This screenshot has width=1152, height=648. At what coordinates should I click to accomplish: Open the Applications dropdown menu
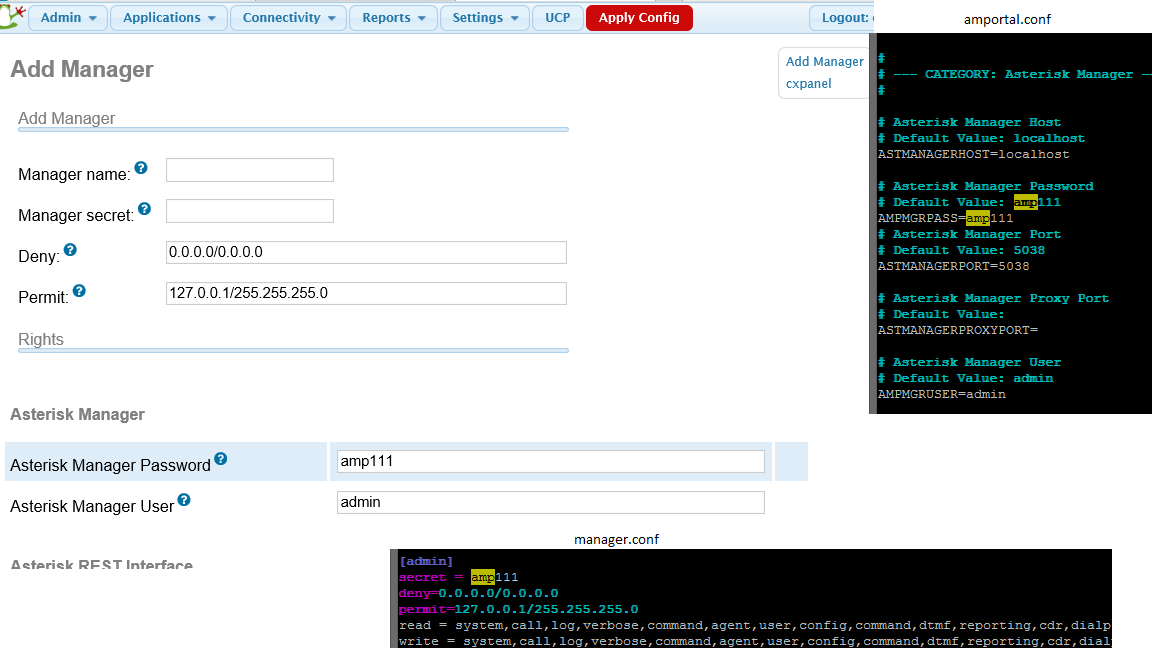(x=169, y=18)
